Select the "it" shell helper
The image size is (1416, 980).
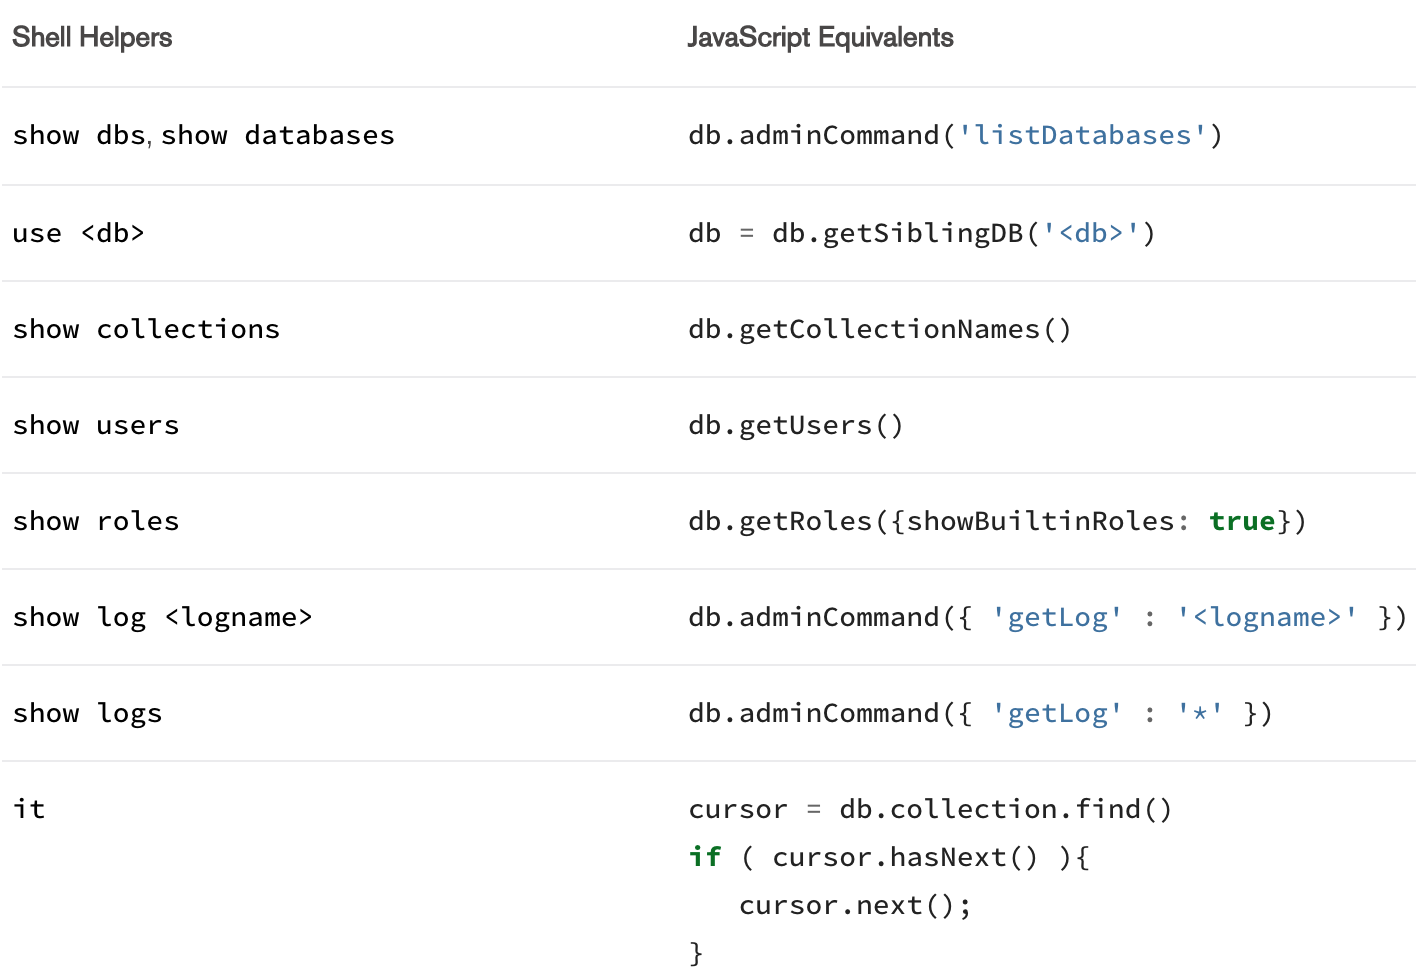click(x=29, y=809)
